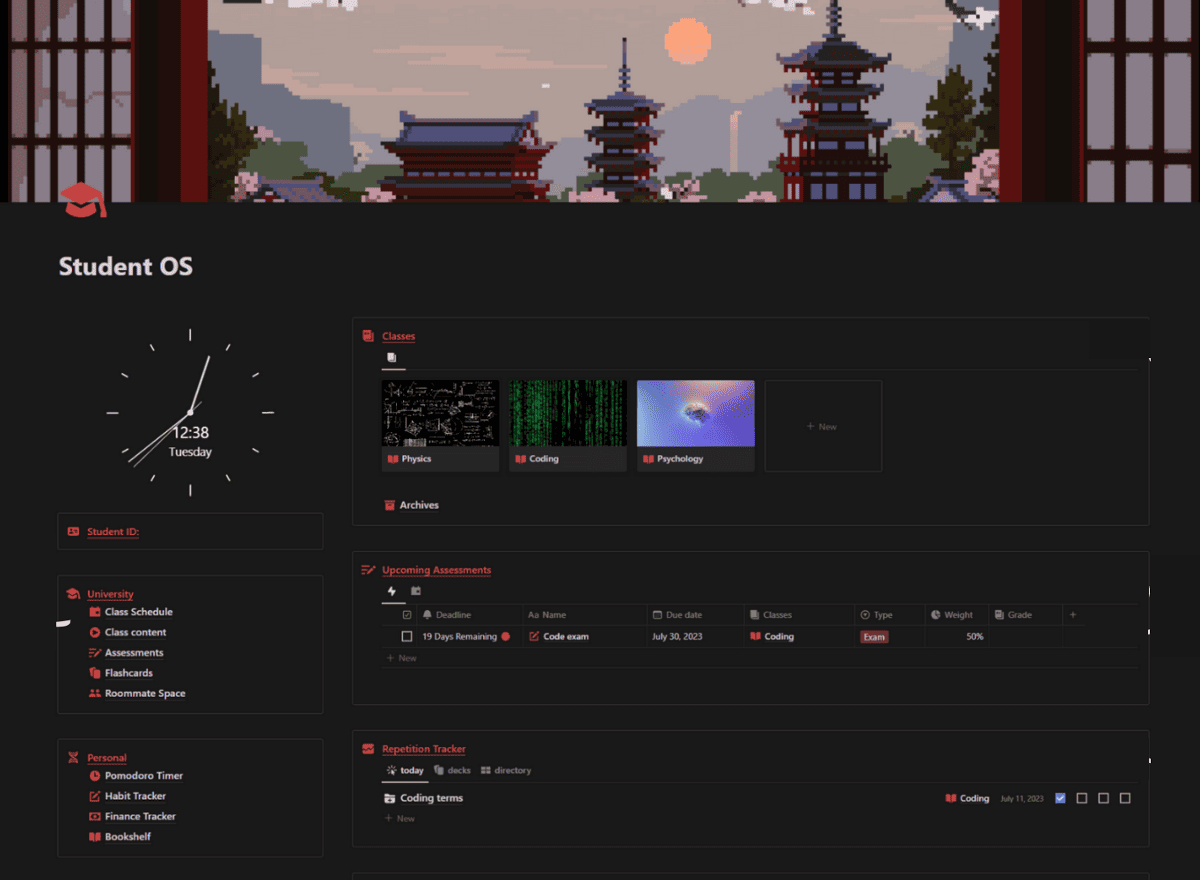Click the red graduation cap page icon
Viewport: 1200px width, 880px height.
coord(82,200)
